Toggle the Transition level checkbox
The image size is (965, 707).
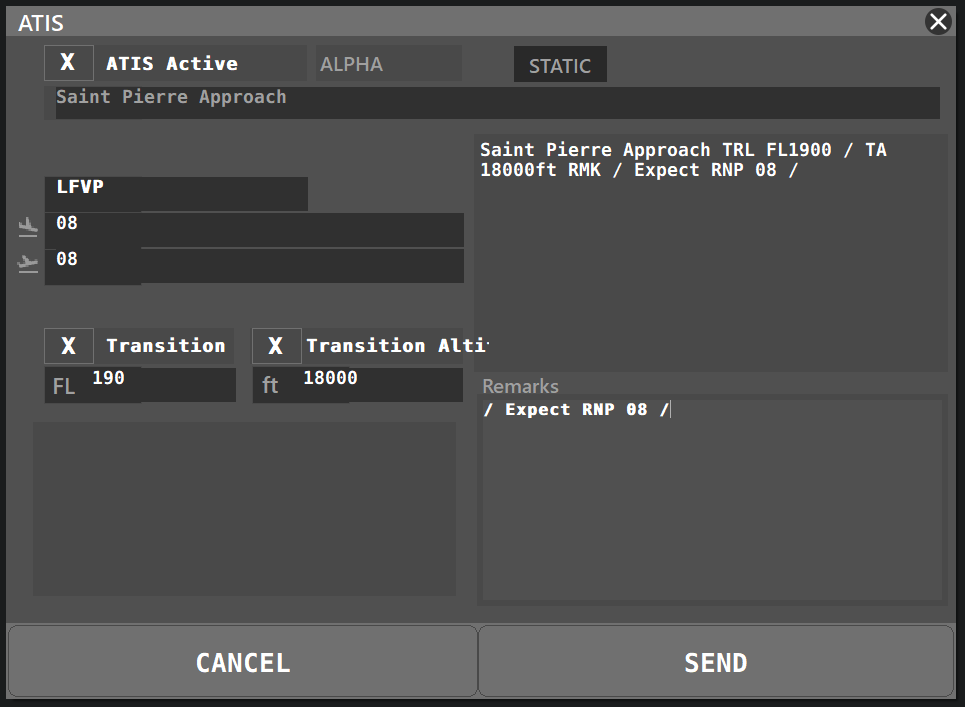[x=68, y=346]
